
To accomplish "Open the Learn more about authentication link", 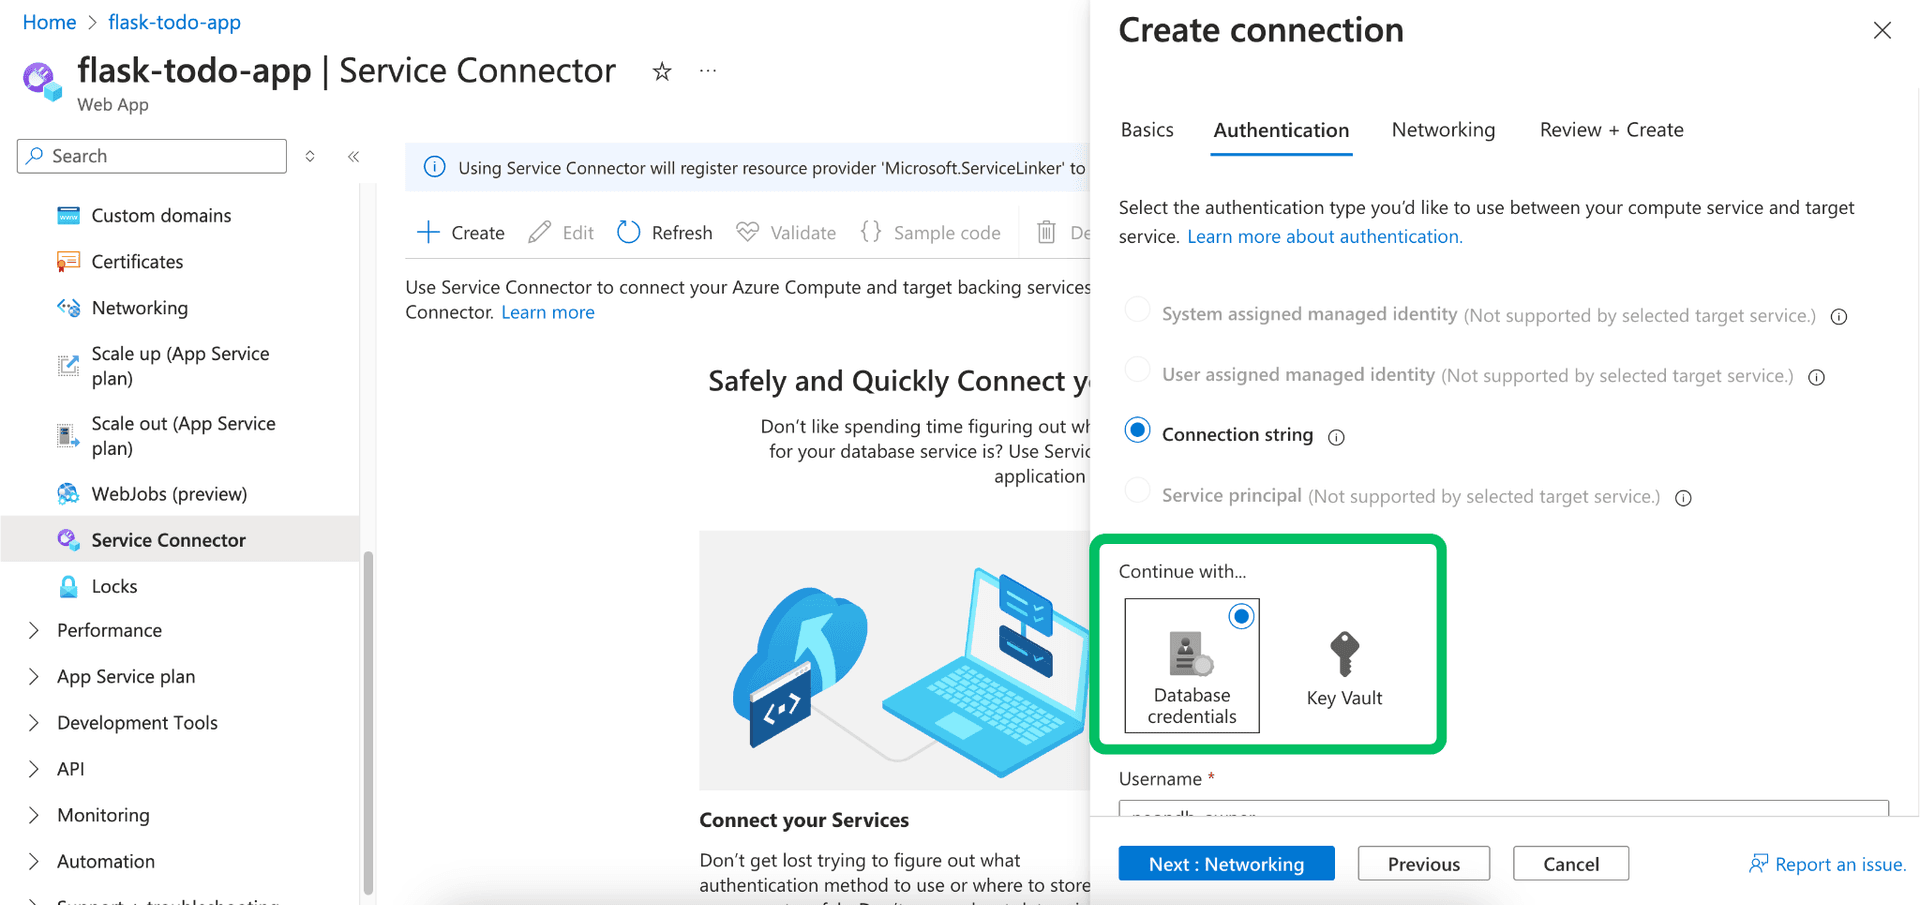I will [1323, 236].
